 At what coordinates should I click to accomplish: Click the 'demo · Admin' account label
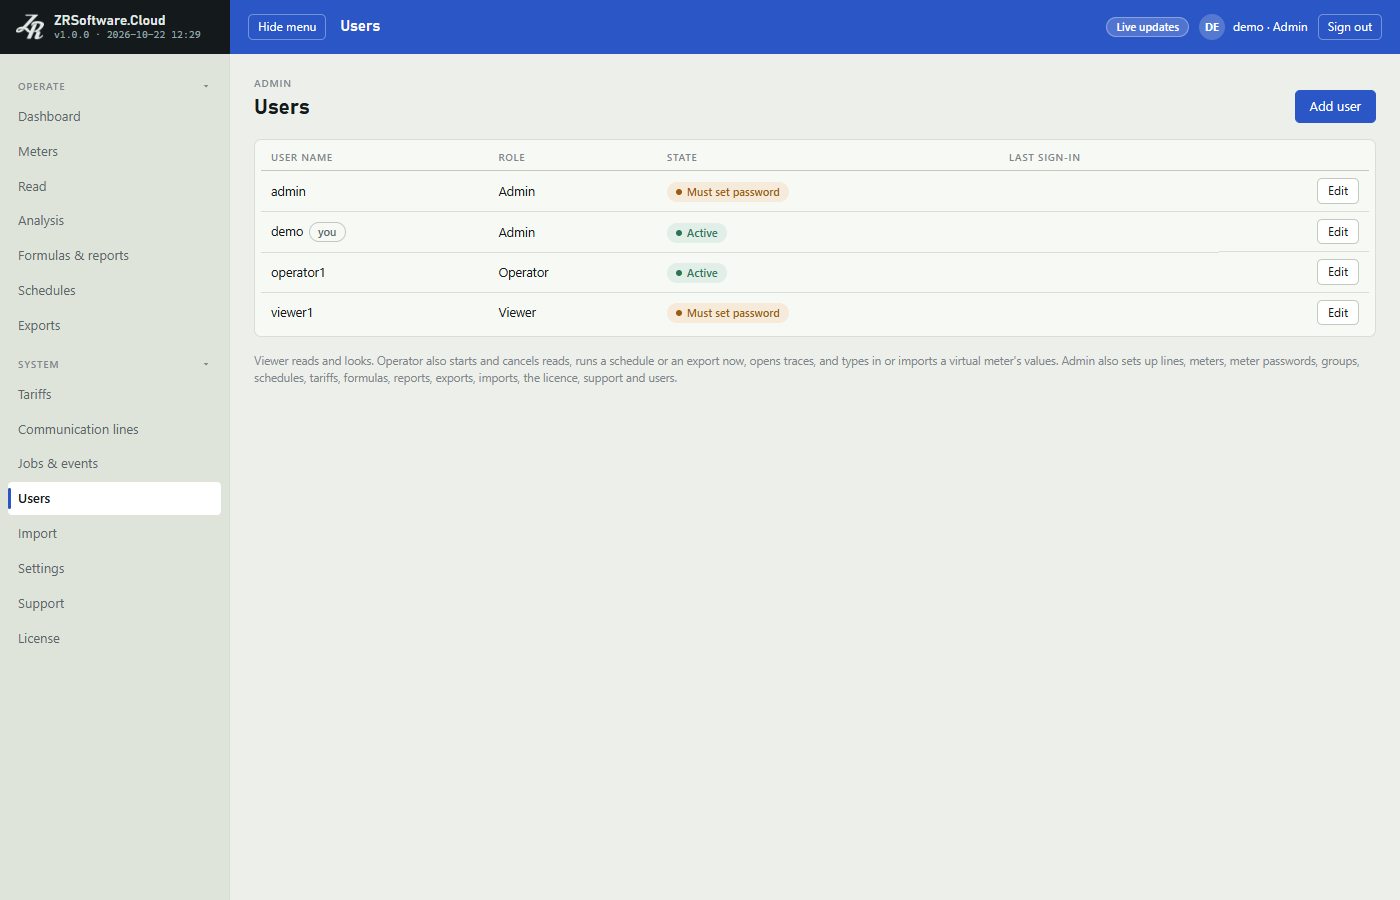click(x=1270, y=27)
